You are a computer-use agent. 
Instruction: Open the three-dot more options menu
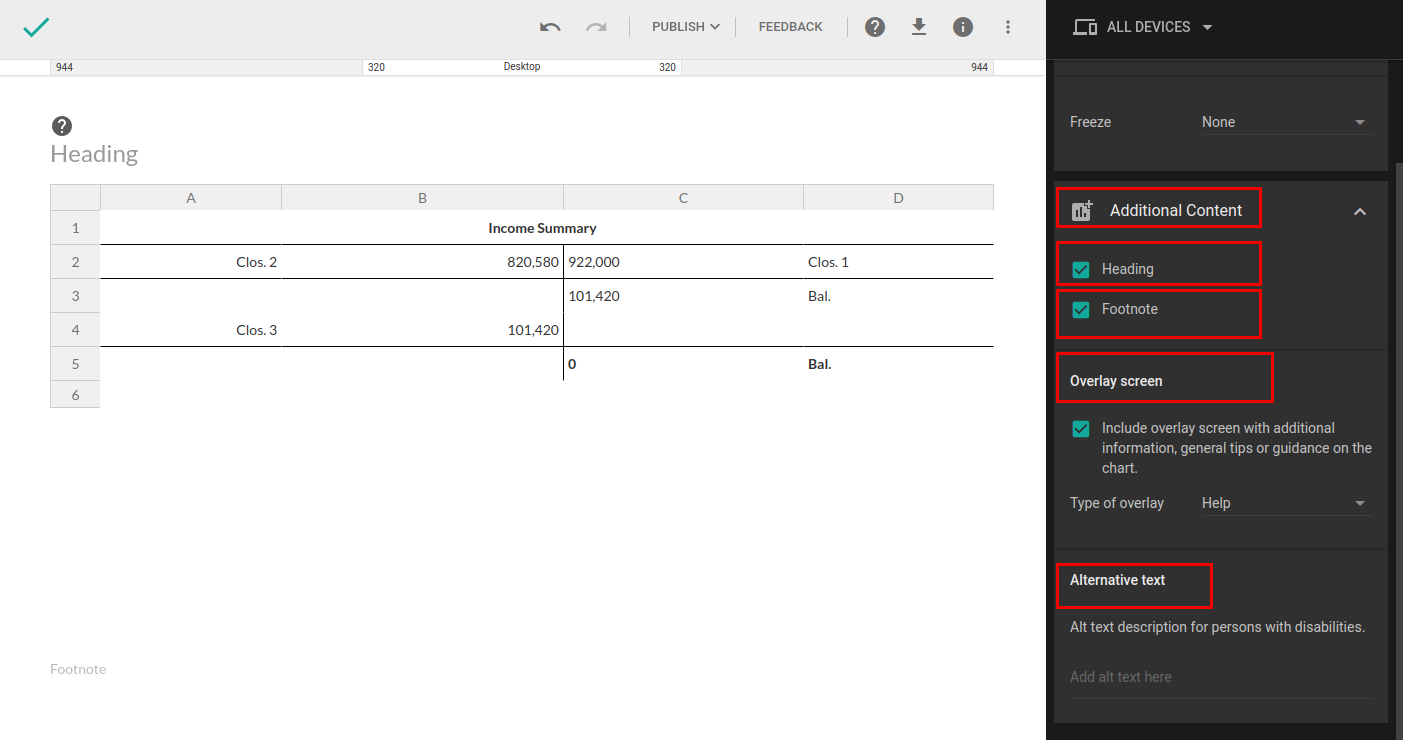coord(1007,27)
